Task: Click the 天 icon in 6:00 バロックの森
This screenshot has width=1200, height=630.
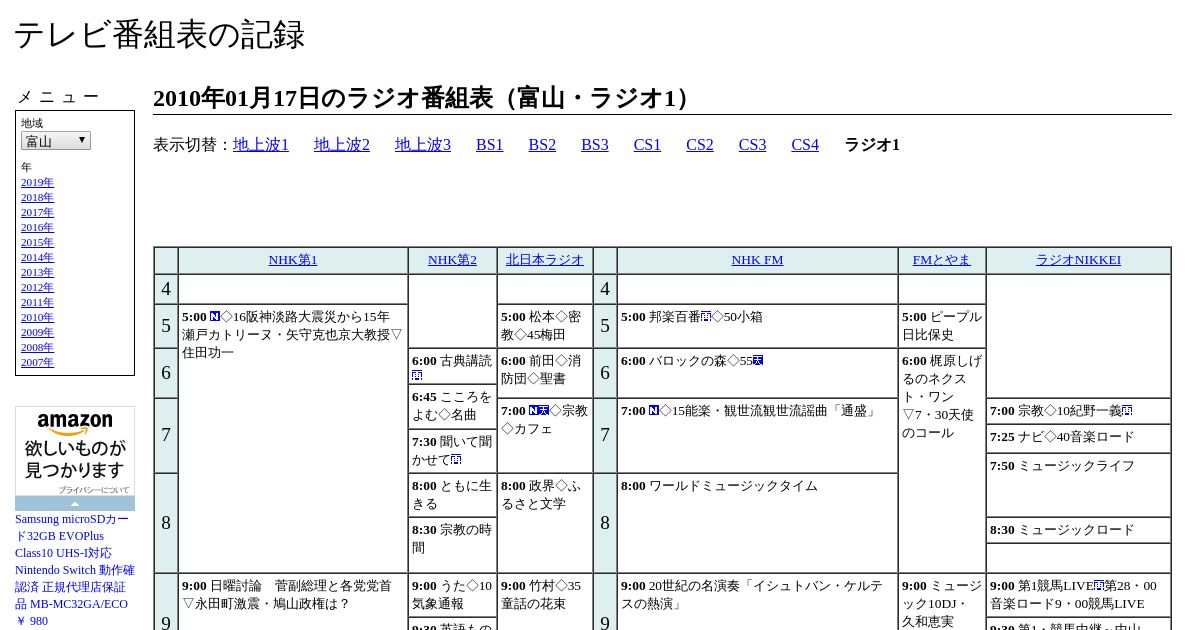Action: point(758,361)
